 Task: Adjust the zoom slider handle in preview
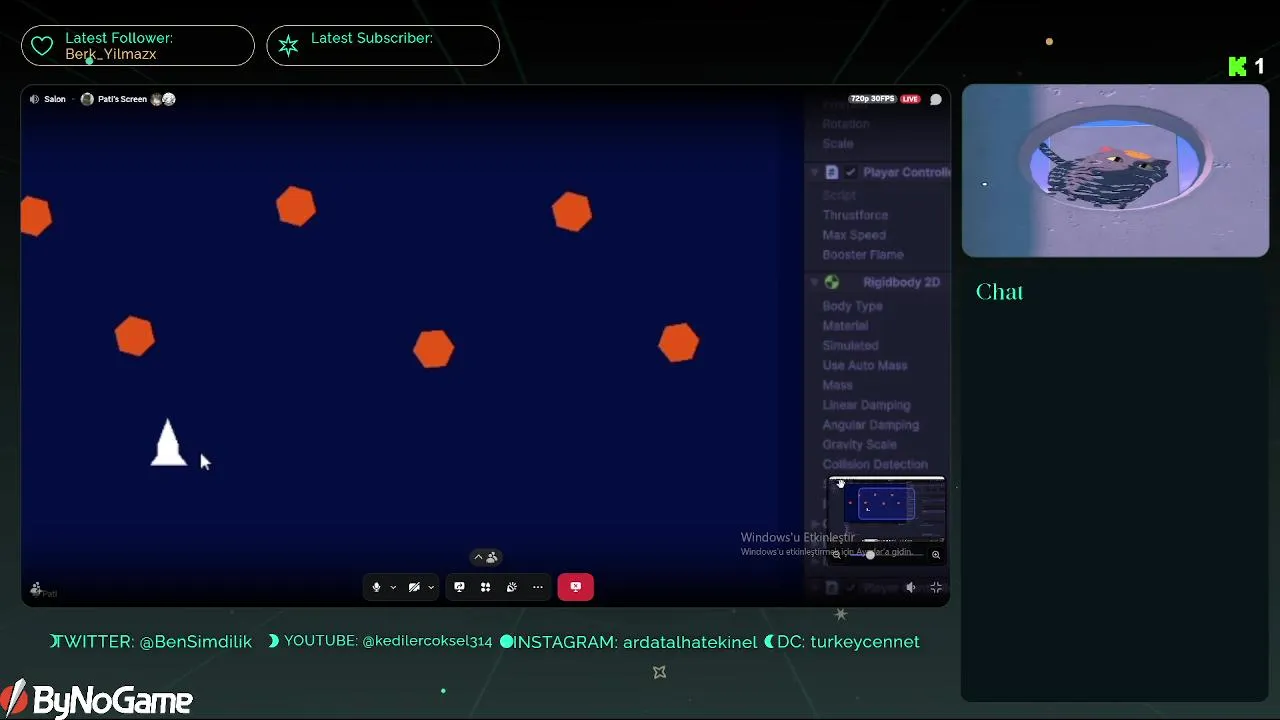(870, 555)
